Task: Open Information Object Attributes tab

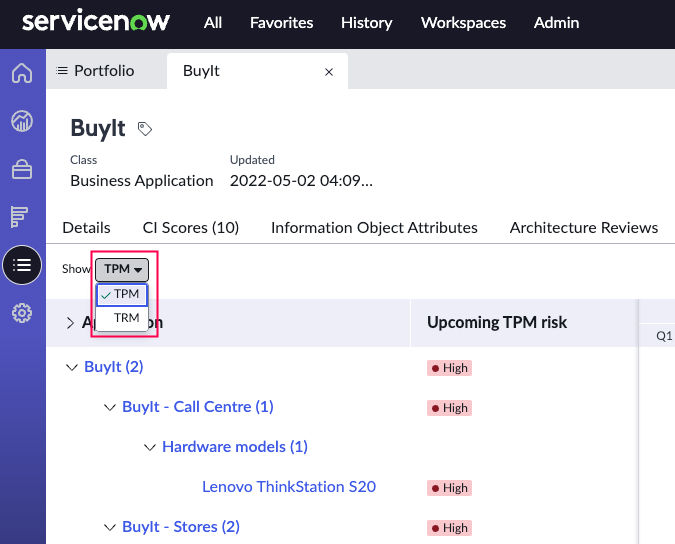Action: (x=374, y=227)
